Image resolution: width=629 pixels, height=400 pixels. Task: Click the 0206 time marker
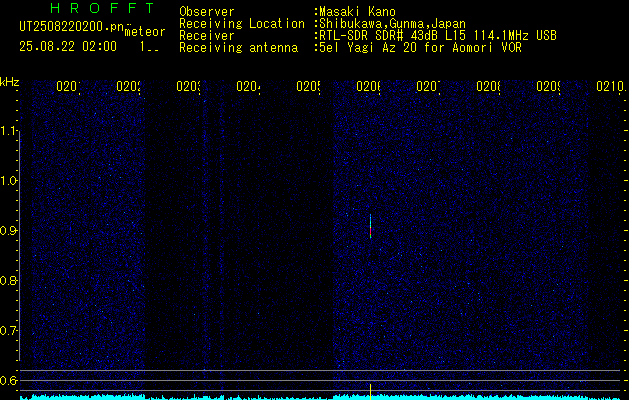368,86
